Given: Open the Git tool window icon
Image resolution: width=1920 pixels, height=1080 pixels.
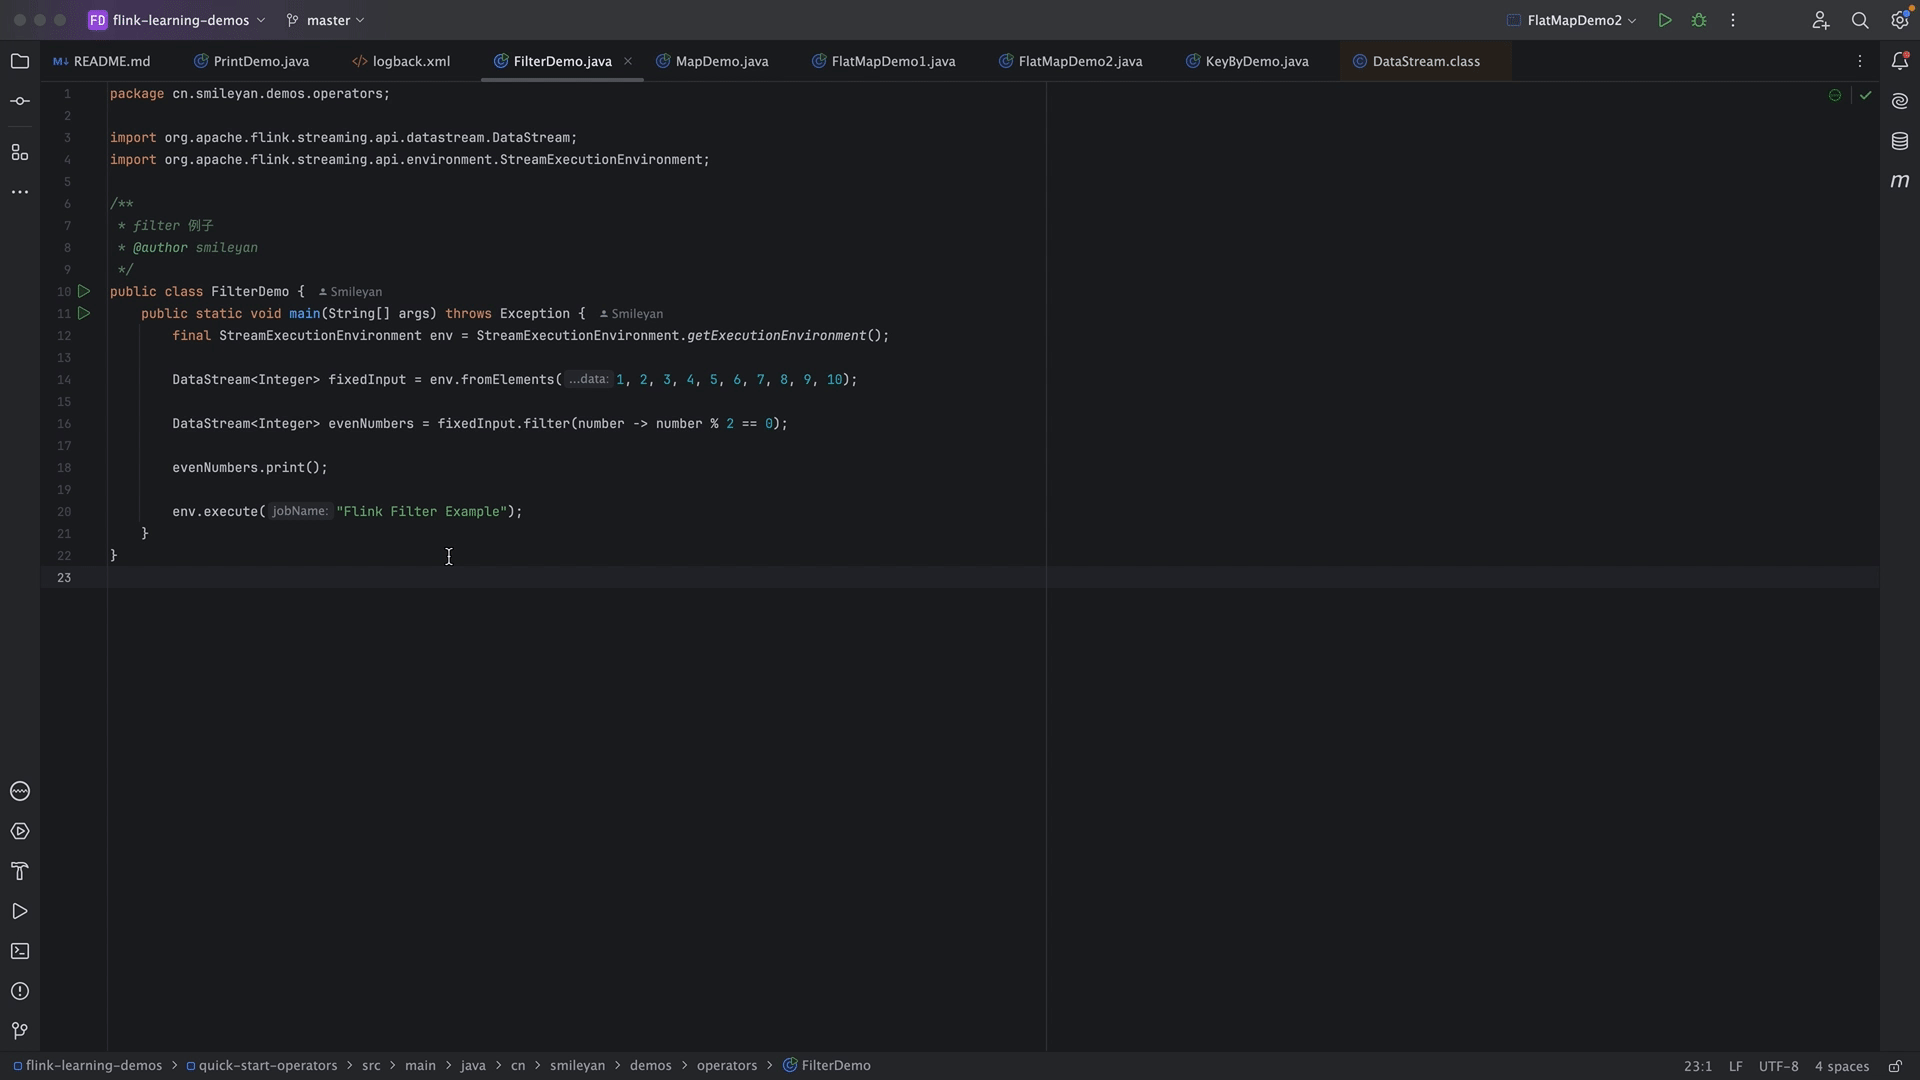Looking at the screenshot, I should (x=20, y=1031).
